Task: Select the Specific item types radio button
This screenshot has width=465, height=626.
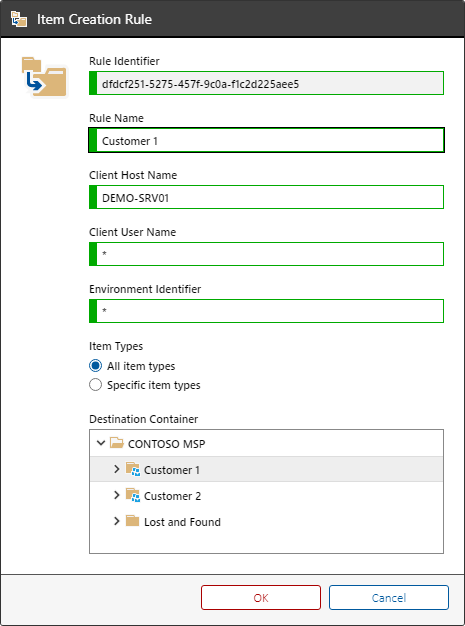Action: click(95, 385)
